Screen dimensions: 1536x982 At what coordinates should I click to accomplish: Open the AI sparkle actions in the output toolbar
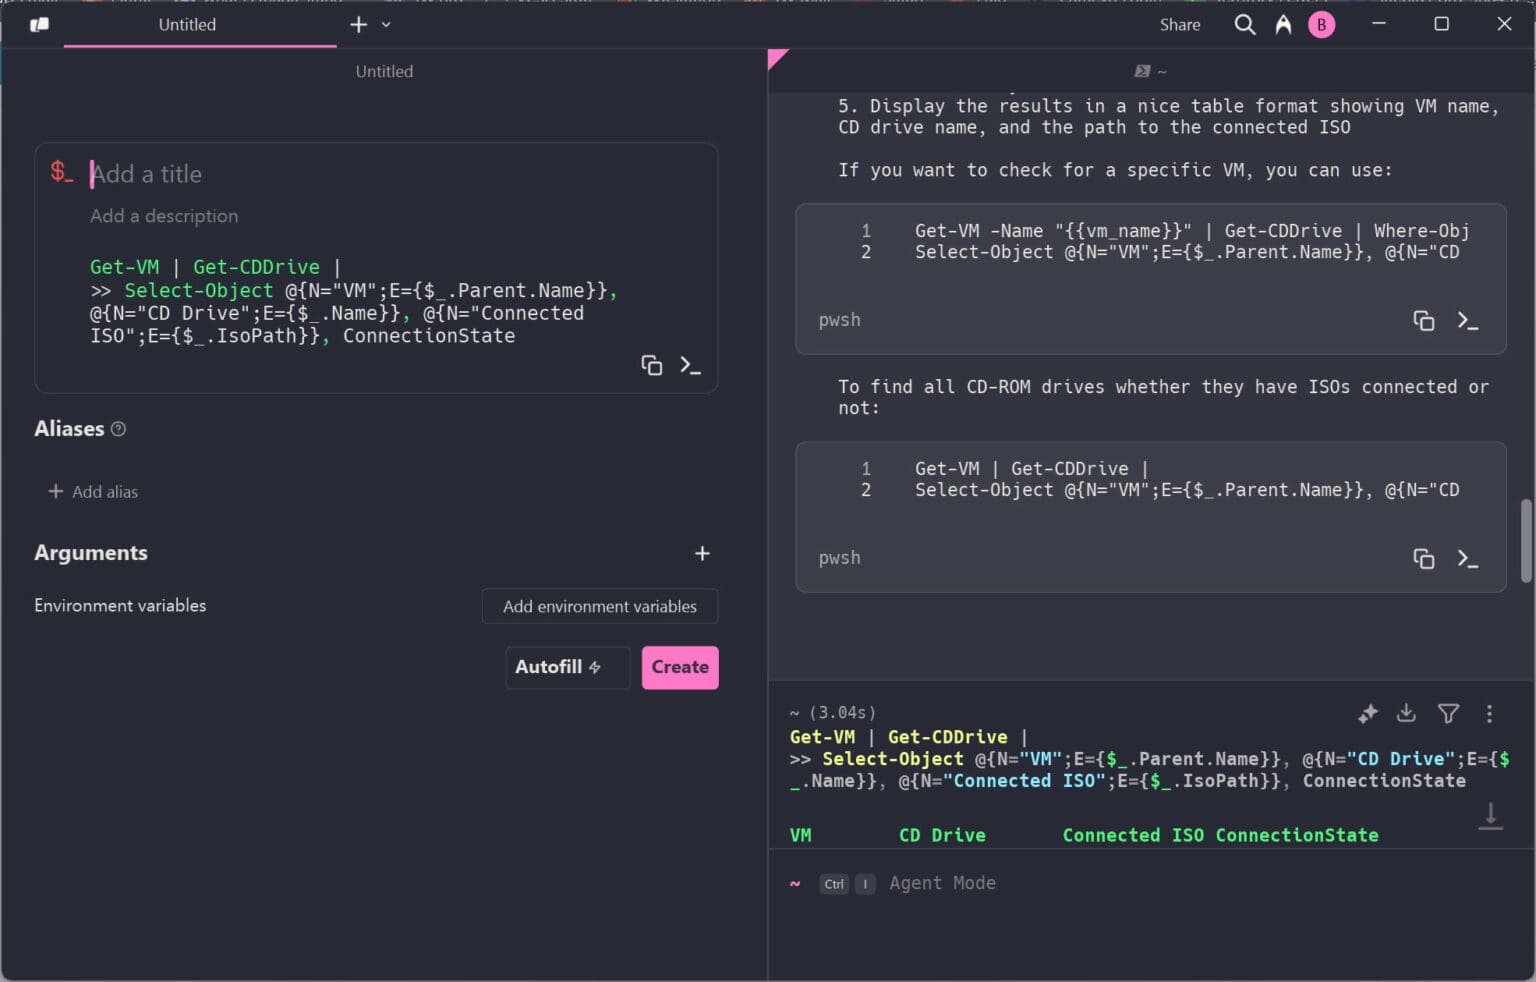pyautogui.click(x=1367, y=714)
